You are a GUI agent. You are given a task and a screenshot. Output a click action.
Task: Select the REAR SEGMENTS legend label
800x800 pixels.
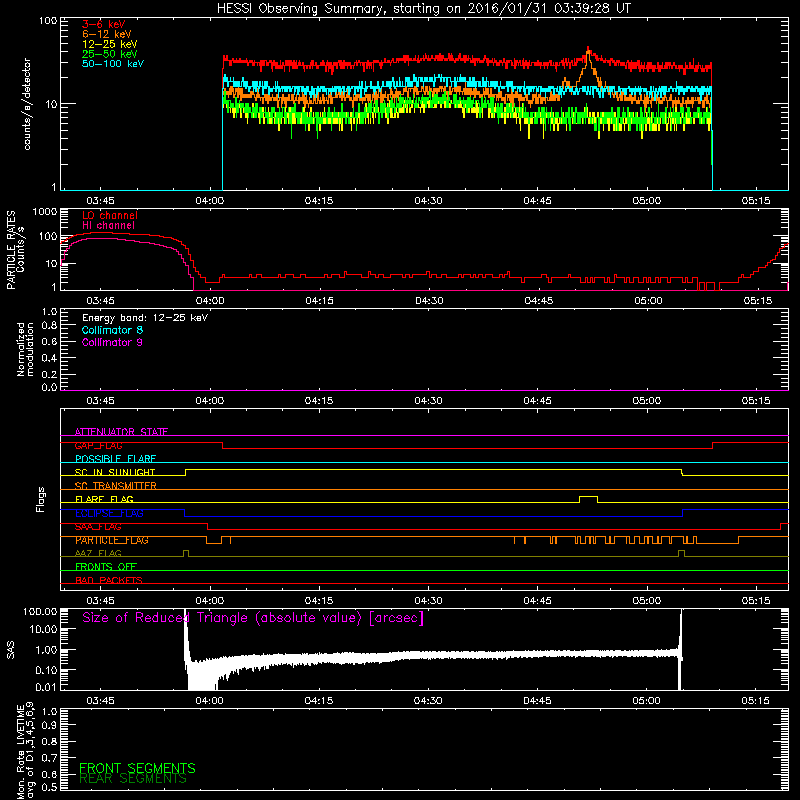click(x=133, y=779)
